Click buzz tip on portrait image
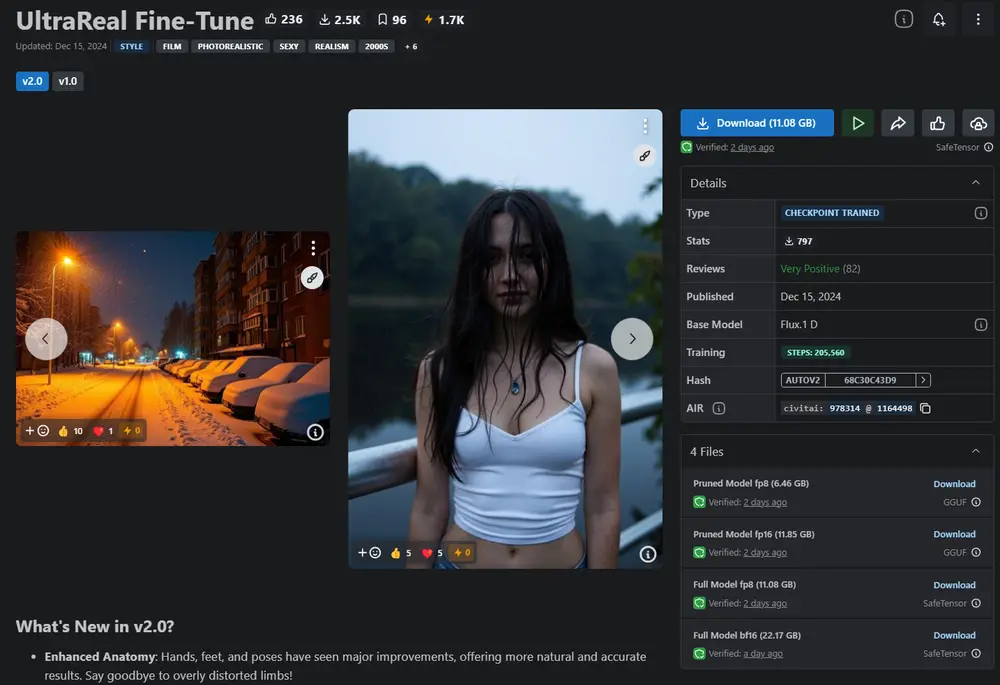 pyautogui.click(x=462, y=553)
